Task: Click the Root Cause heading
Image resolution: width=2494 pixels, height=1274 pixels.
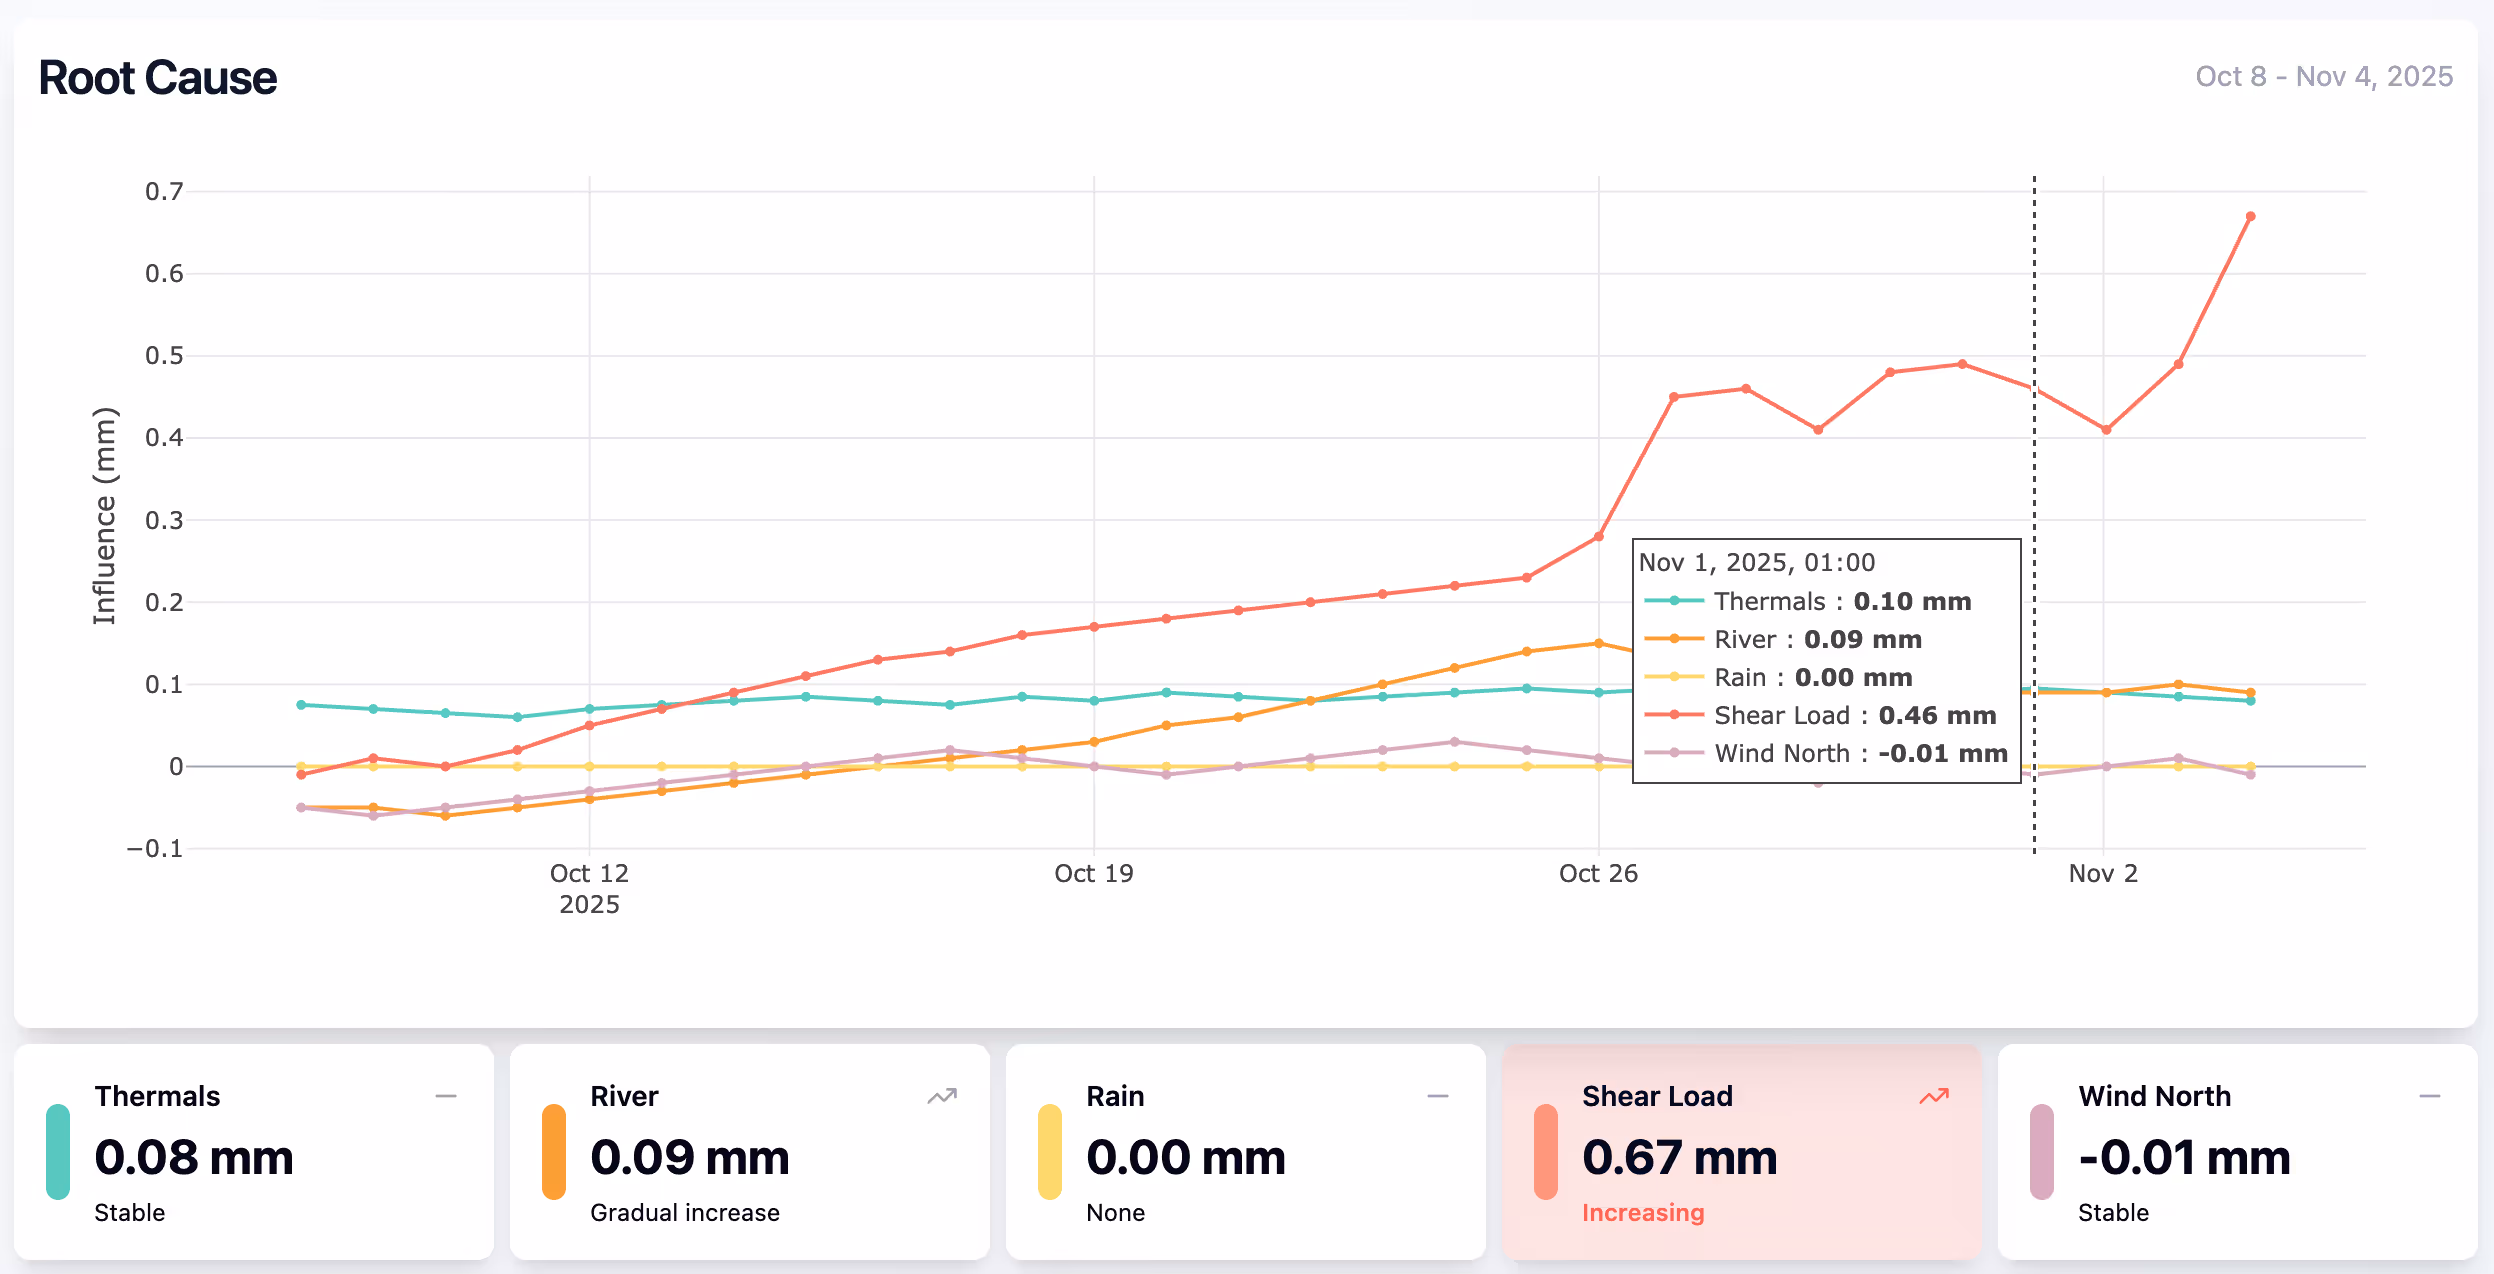Action: click(158, 78)
